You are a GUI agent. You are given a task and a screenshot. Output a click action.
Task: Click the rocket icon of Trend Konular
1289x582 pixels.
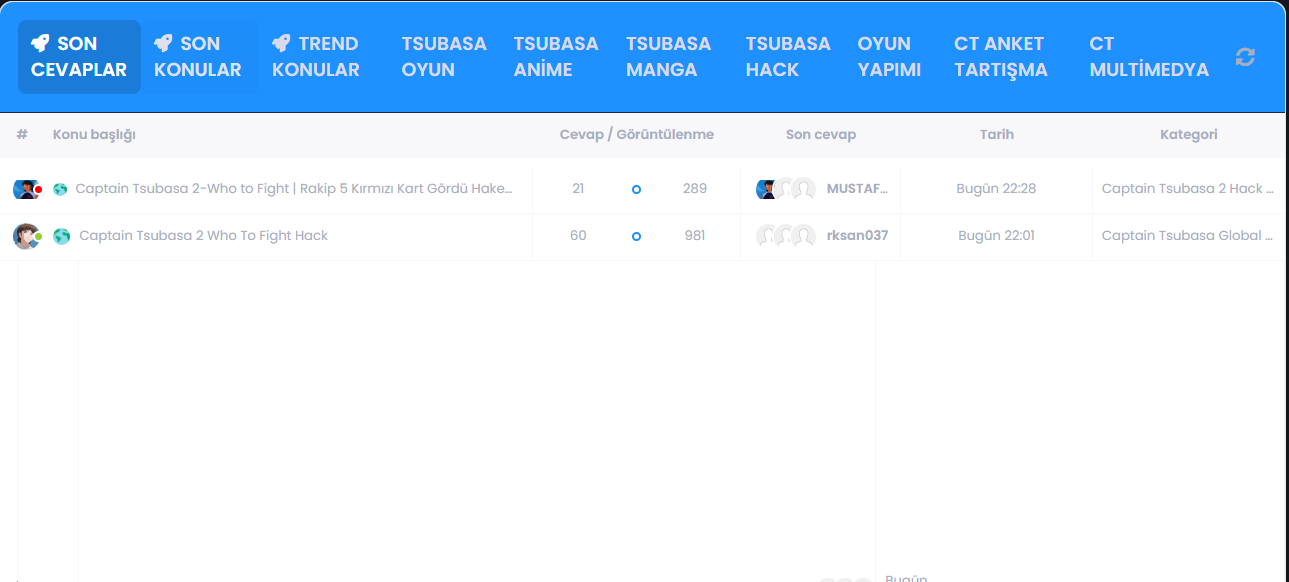pos(281,43)
